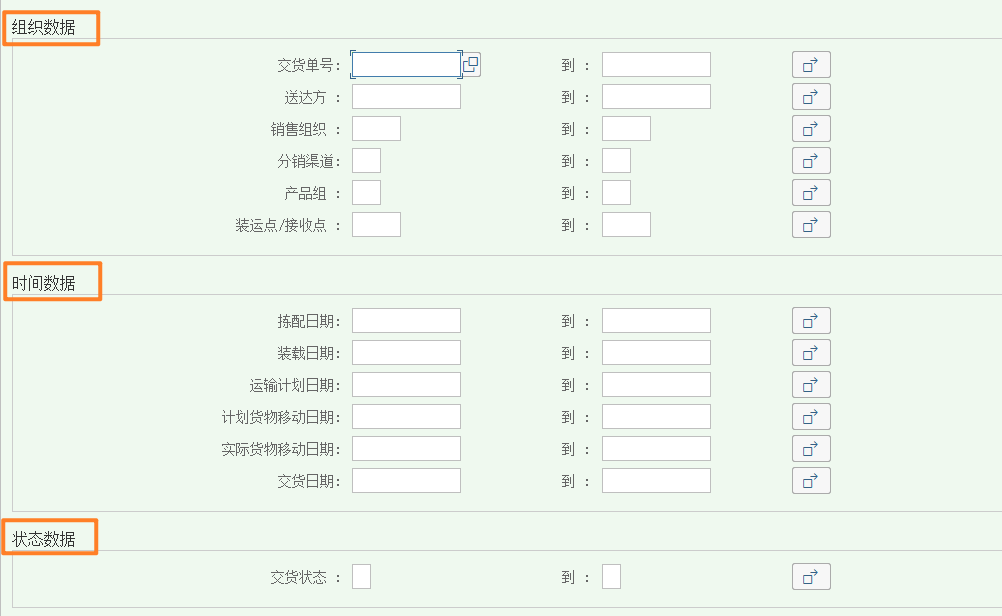Click multiple selection icon for 产品组 row
Viewport: 1002px width, 616px height.
coord(811,193)
